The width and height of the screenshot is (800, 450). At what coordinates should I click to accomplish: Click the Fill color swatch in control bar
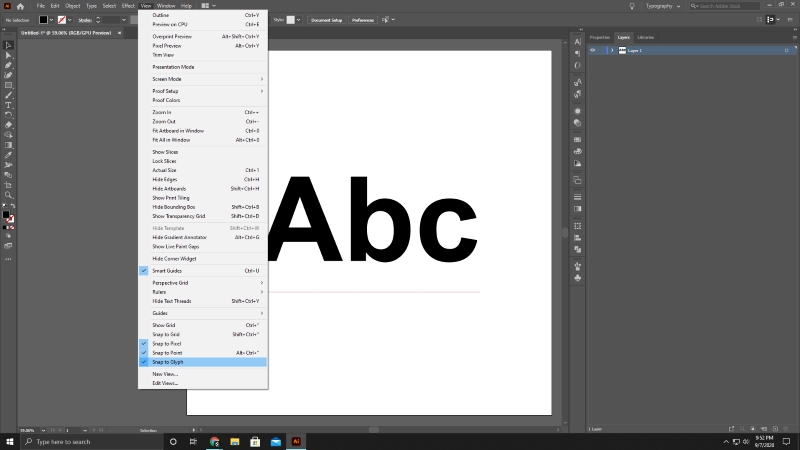(x=45, y=19)
